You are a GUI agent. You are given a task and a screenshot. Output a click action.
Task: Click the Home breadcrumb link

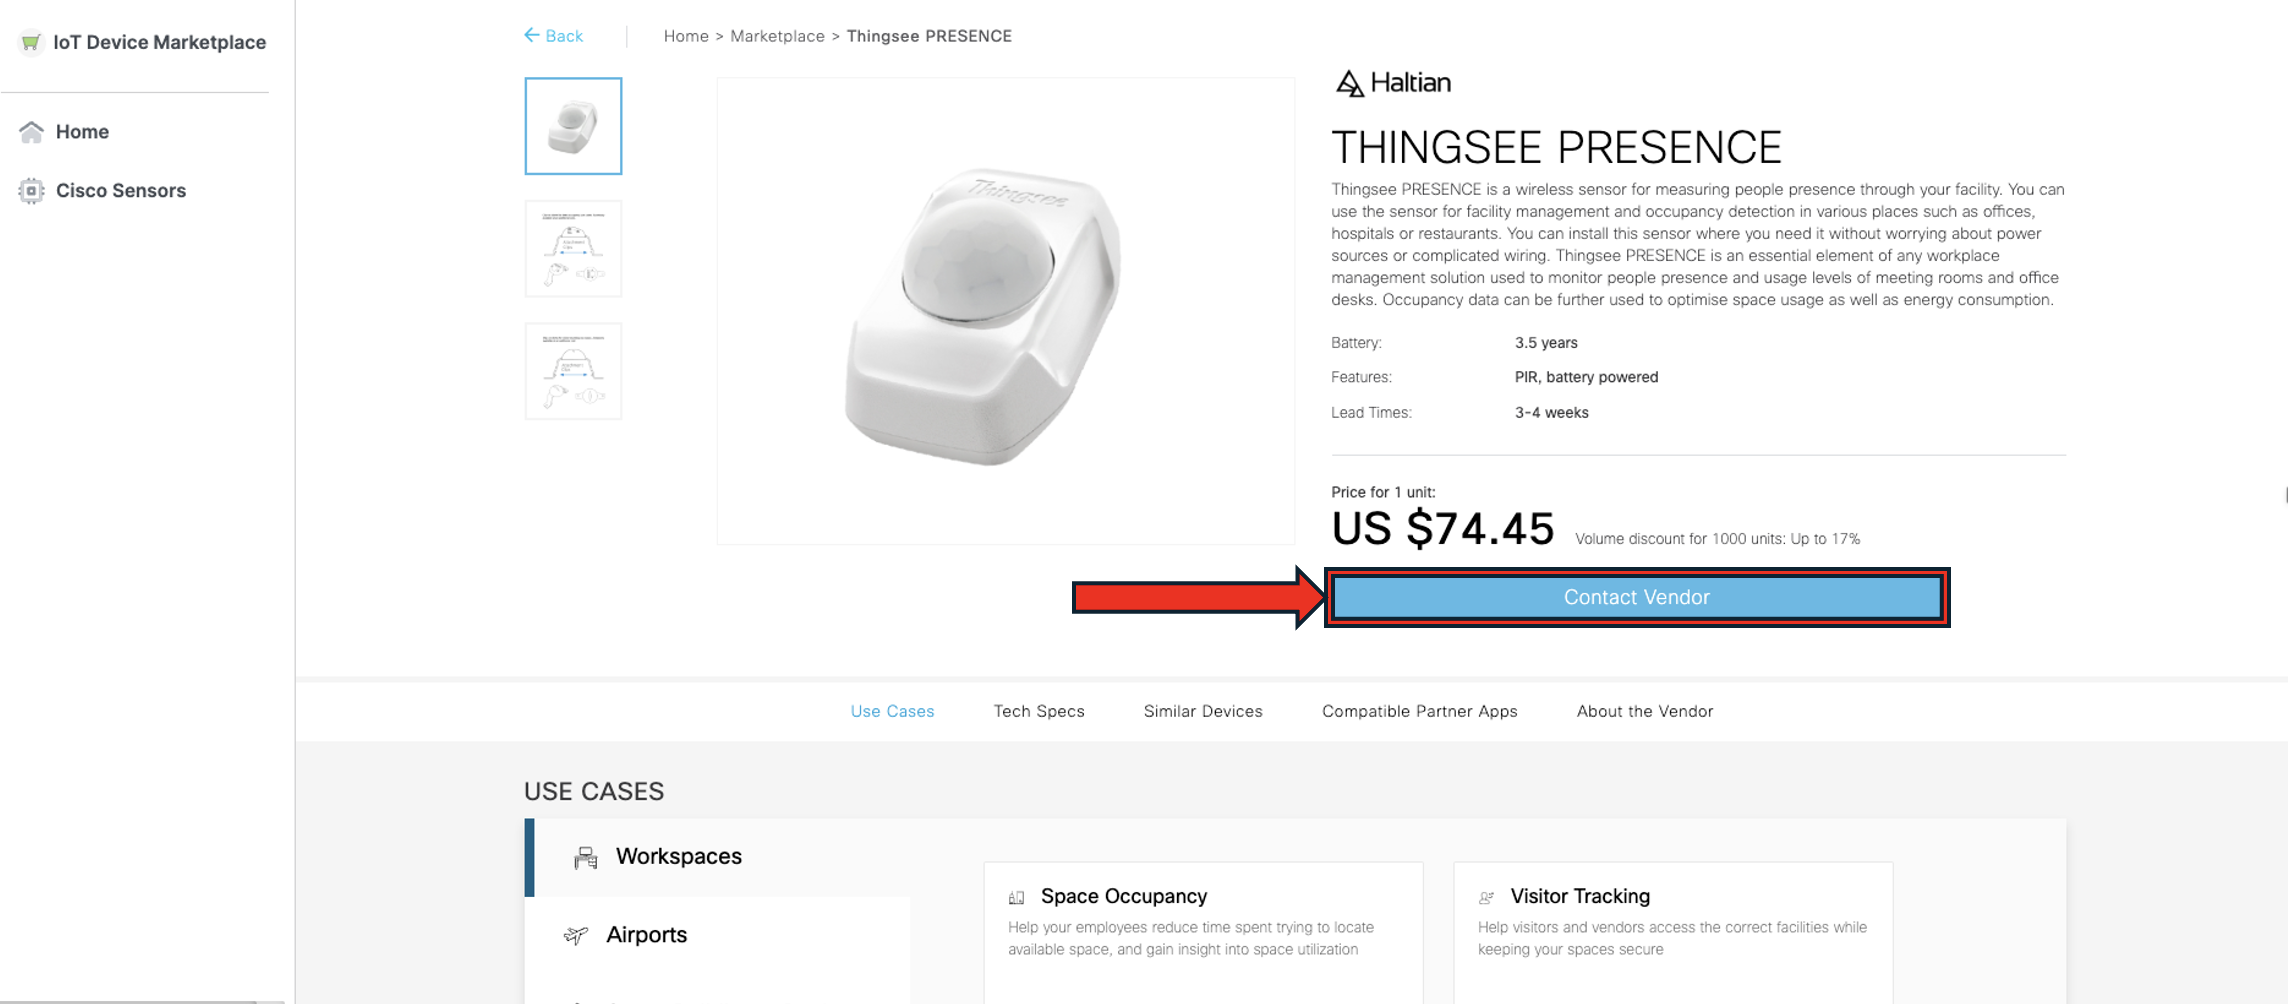pyautogui.click(x=686, y=36)
